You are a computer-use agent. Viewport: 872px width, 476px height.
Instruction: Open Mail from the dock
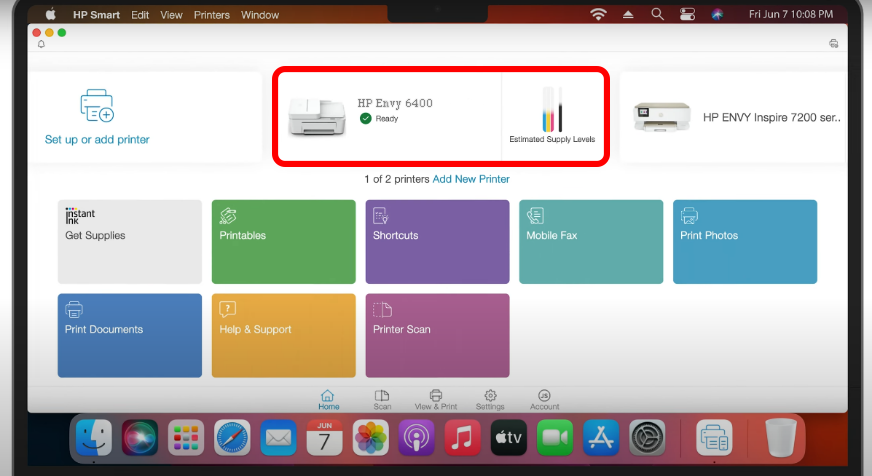(278, 437)
